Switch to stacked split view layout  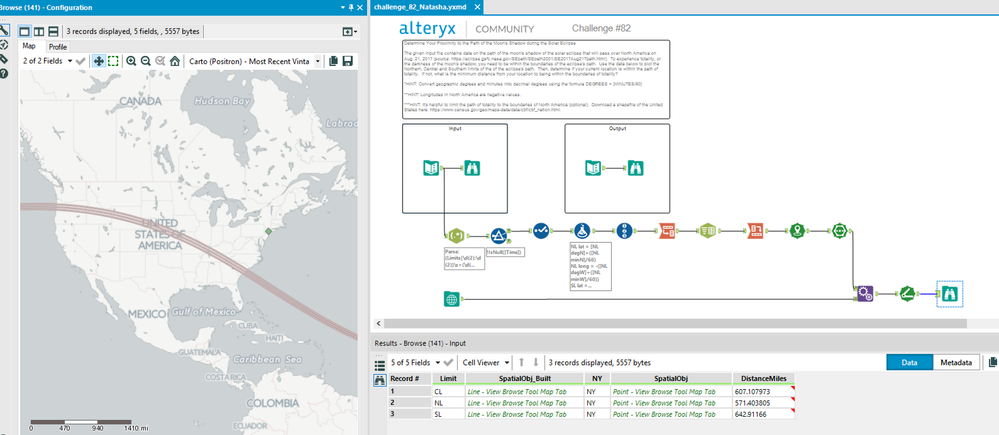pyautogui.click(x=54, y=31)
